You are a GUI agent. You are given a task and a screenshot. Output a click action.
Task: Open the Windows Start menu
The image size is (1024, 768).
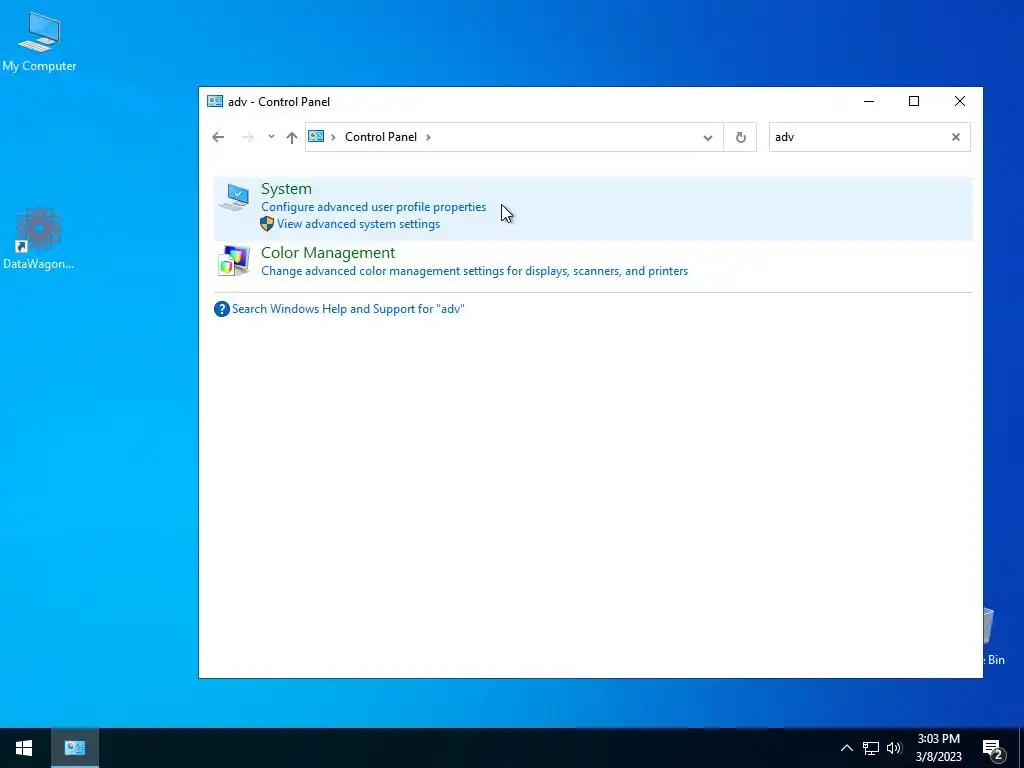click(x=24, y=748)
